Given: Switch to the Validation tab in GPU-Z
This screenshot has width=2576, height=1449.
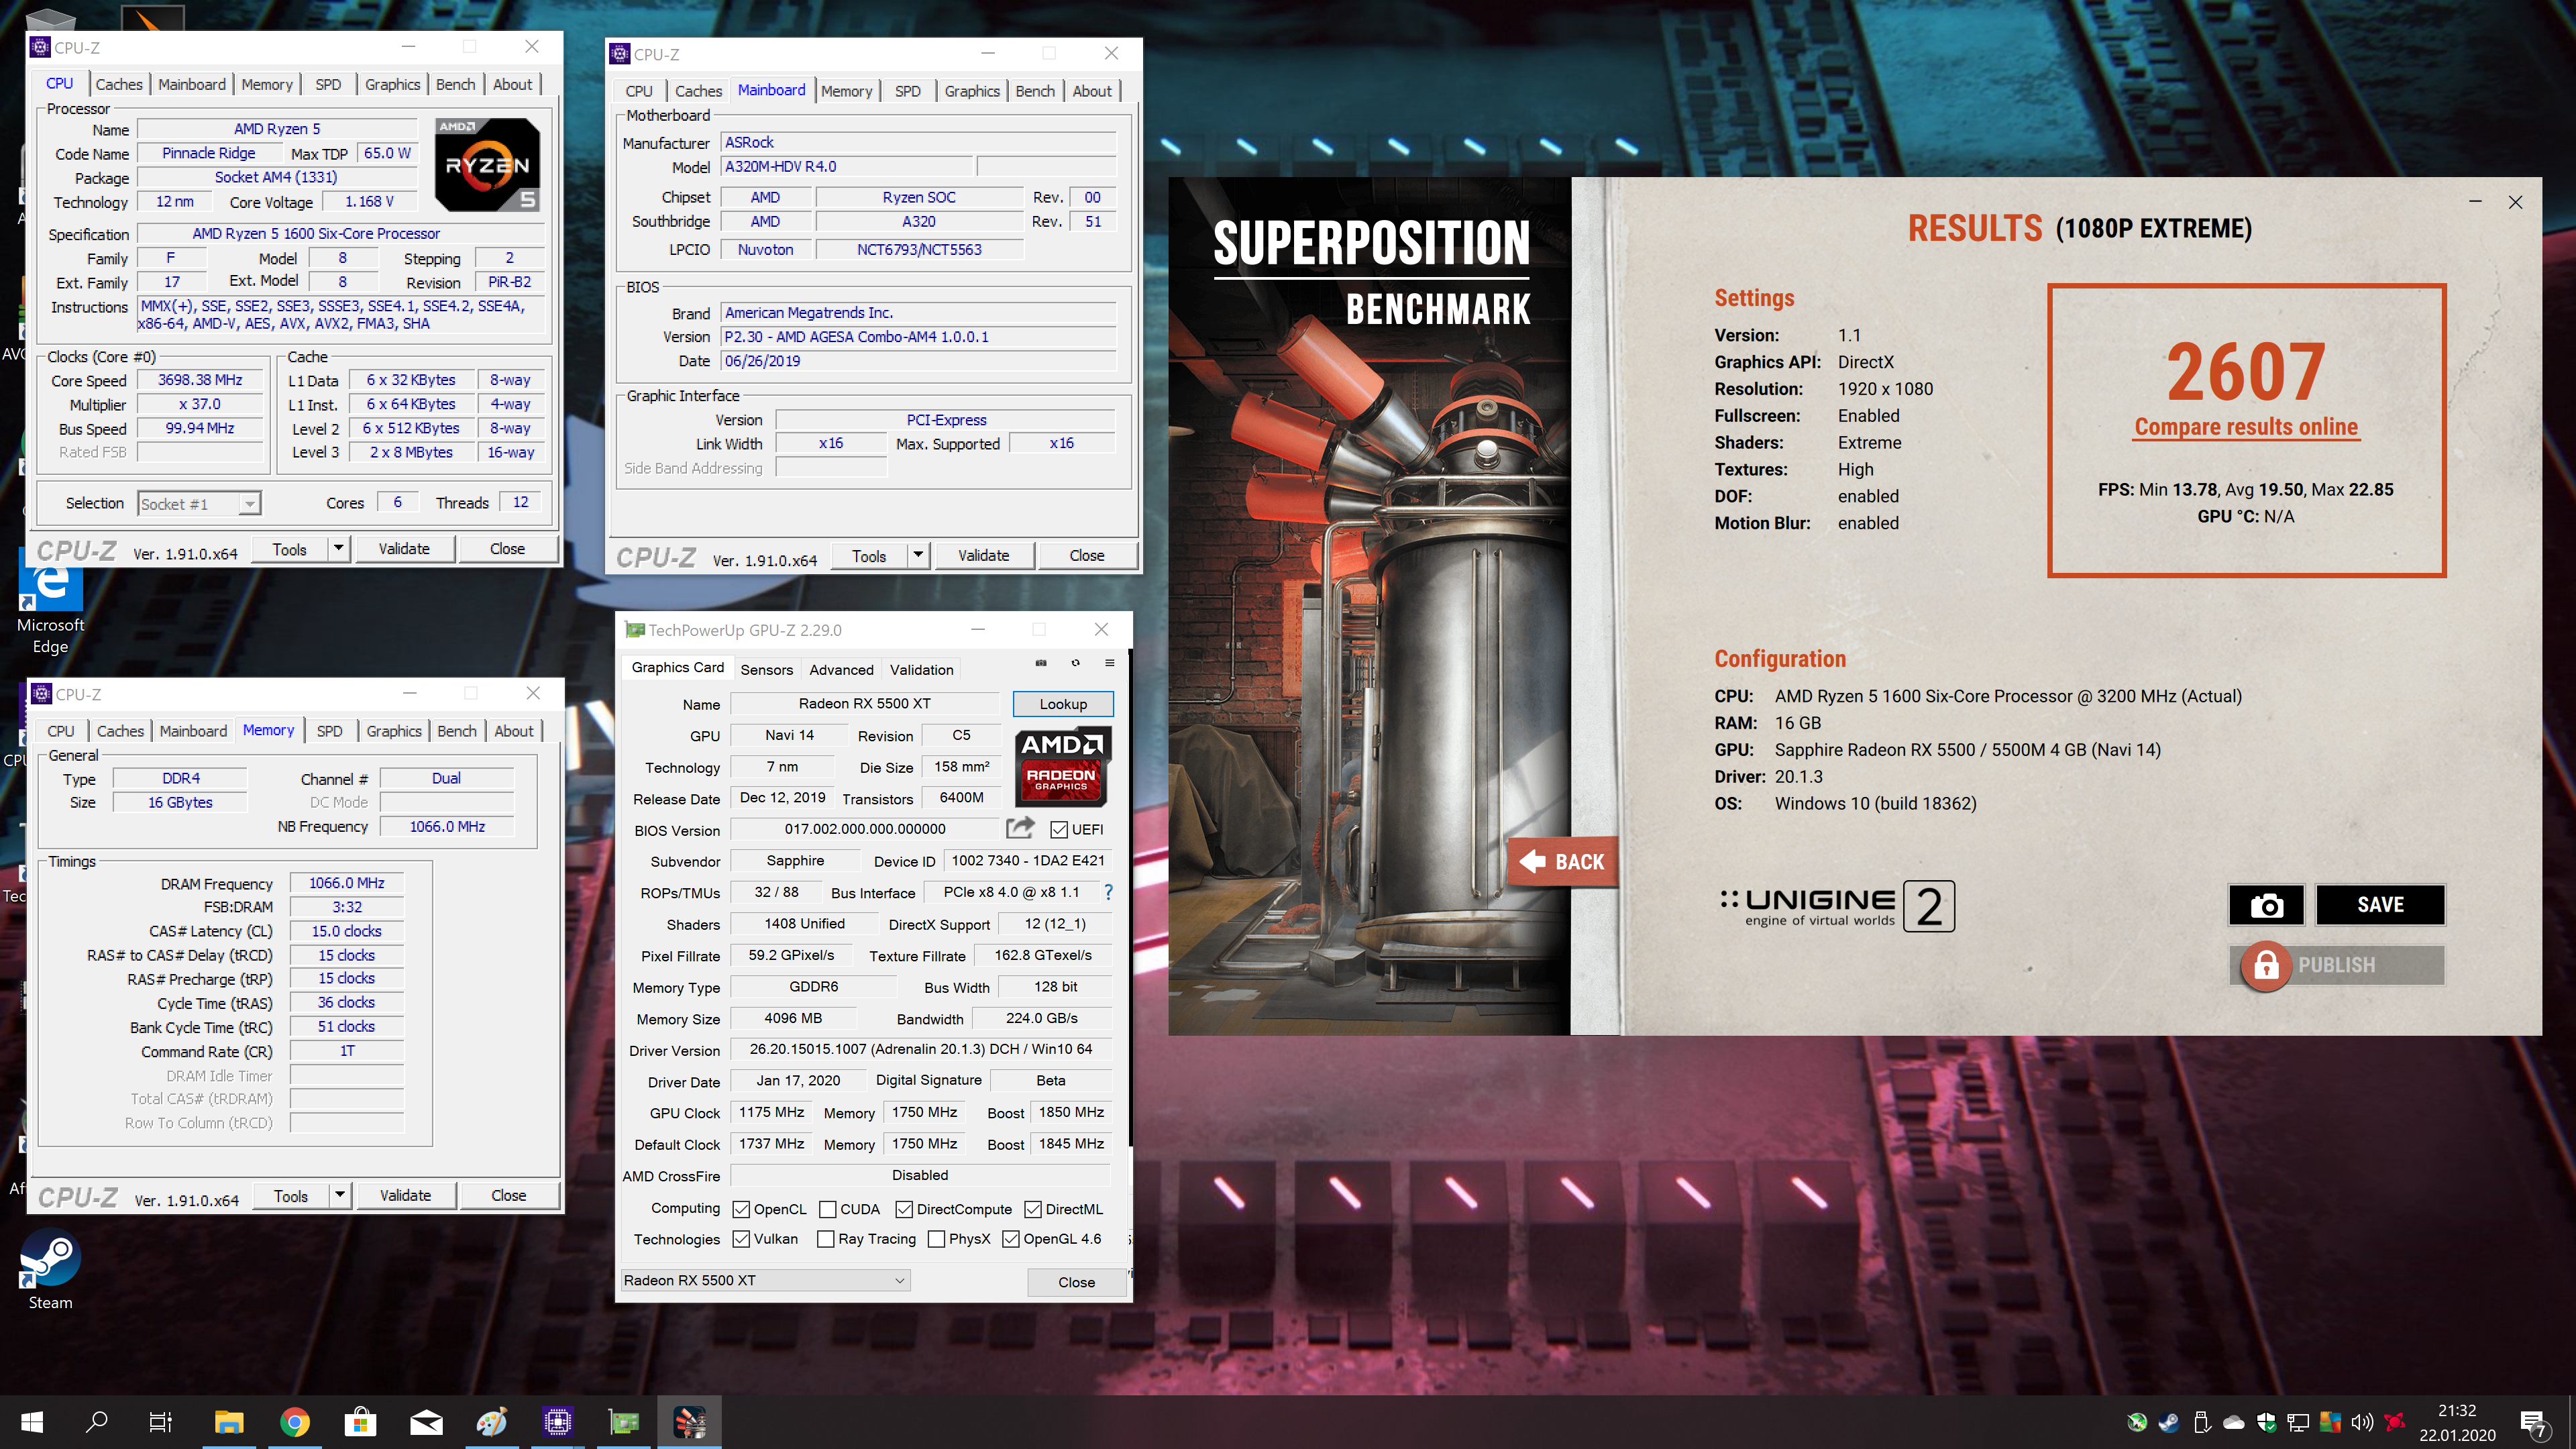Looking at the screenshot, I should (921, 669).
